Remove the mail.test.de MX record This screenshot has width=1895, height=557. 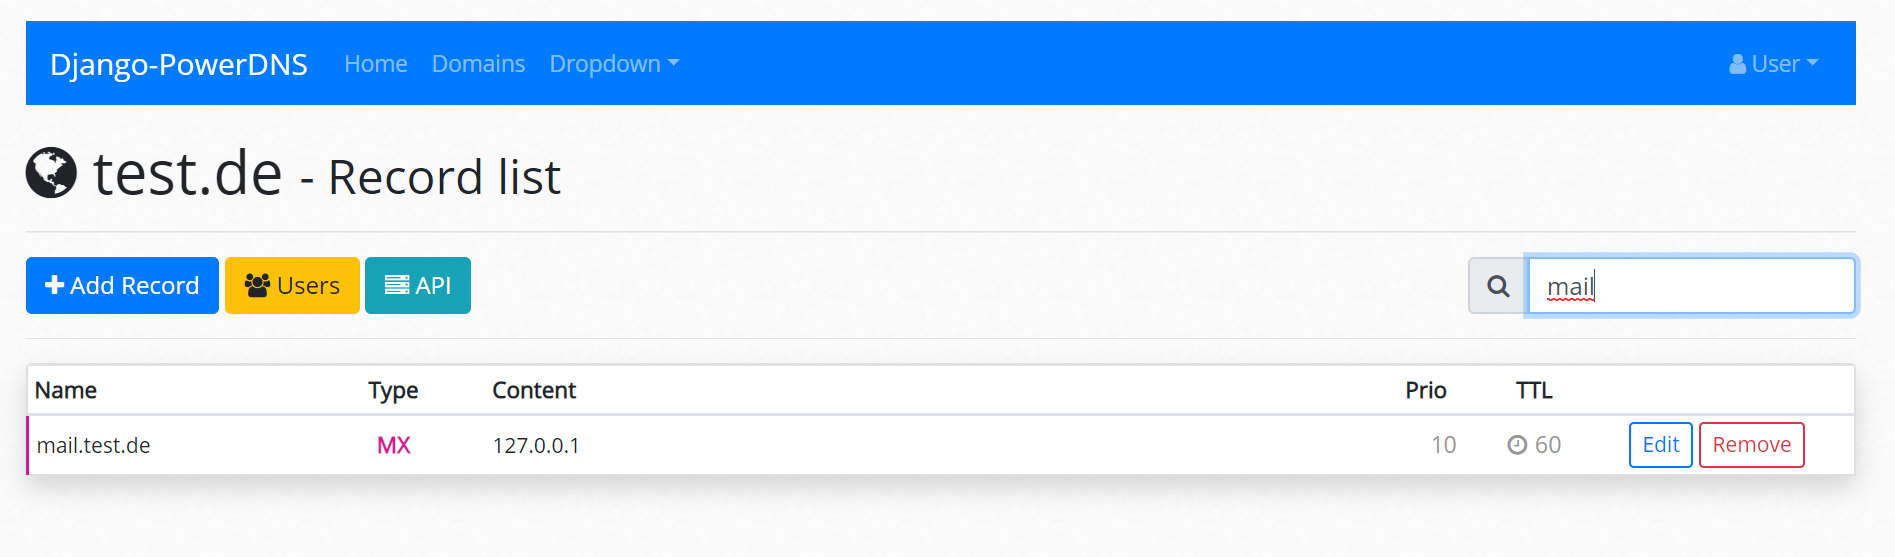pos(1752,445)
